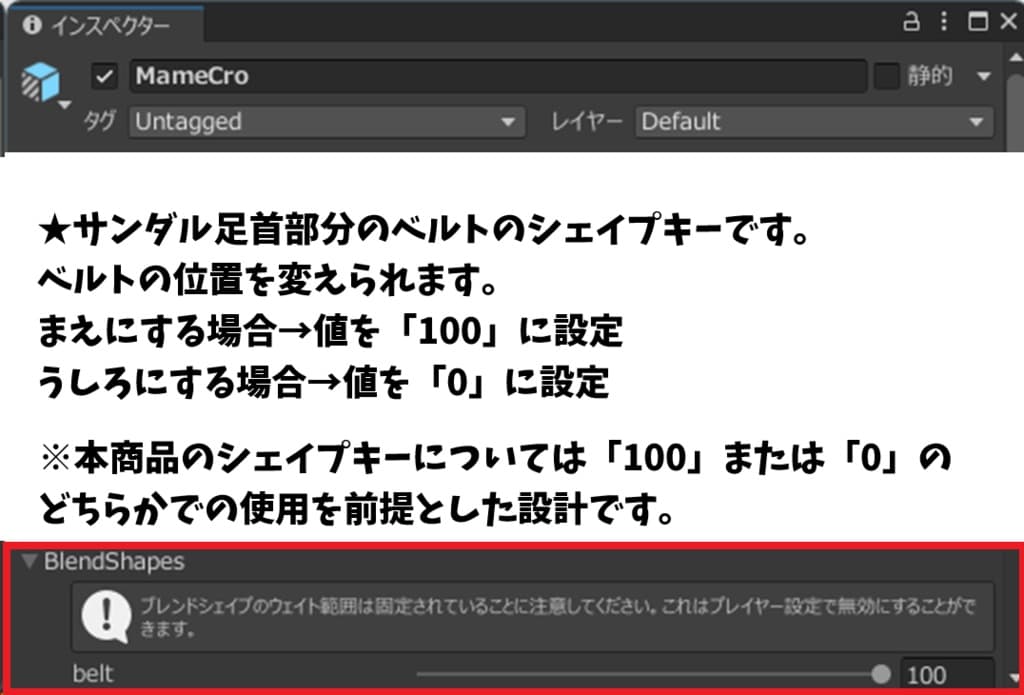
Task: Open the Default layer dropdown
Action: coord(813,122)
